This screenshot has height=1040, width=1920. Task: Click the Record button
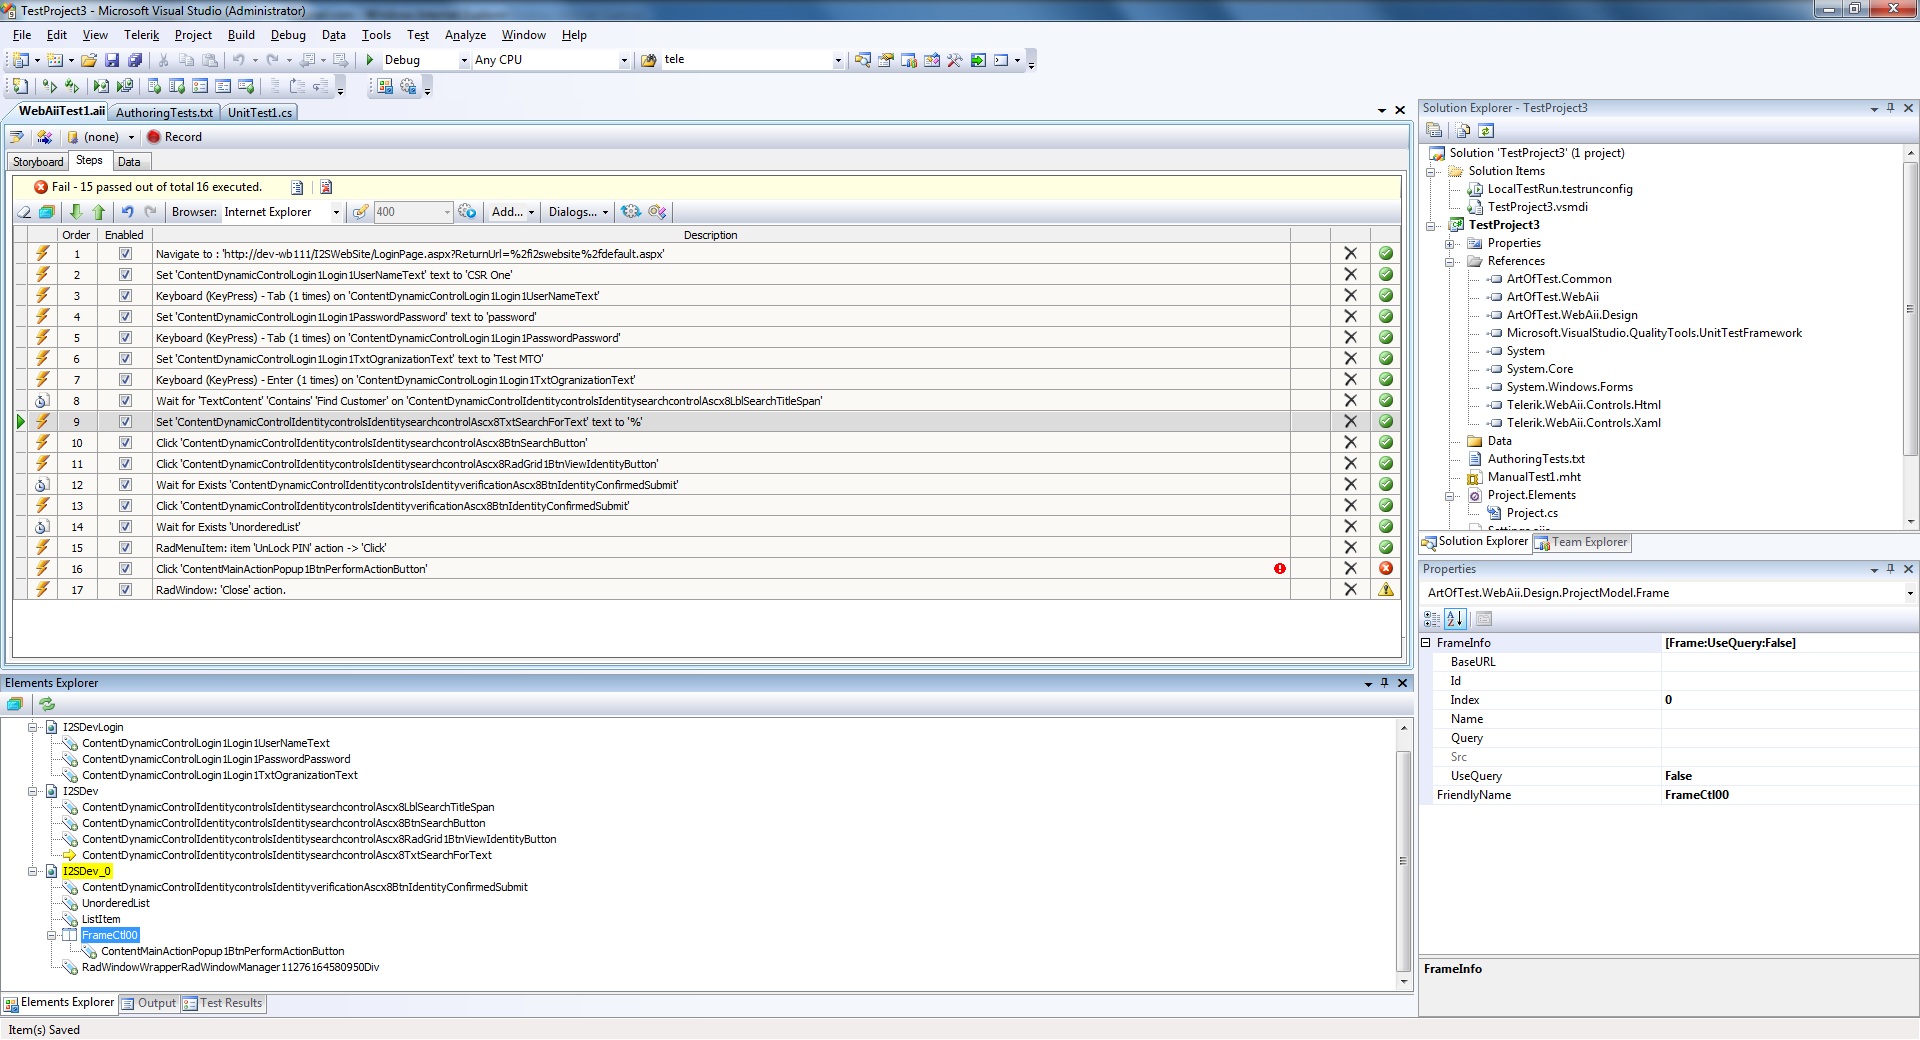pyautogui.click(x=174, y=137)
